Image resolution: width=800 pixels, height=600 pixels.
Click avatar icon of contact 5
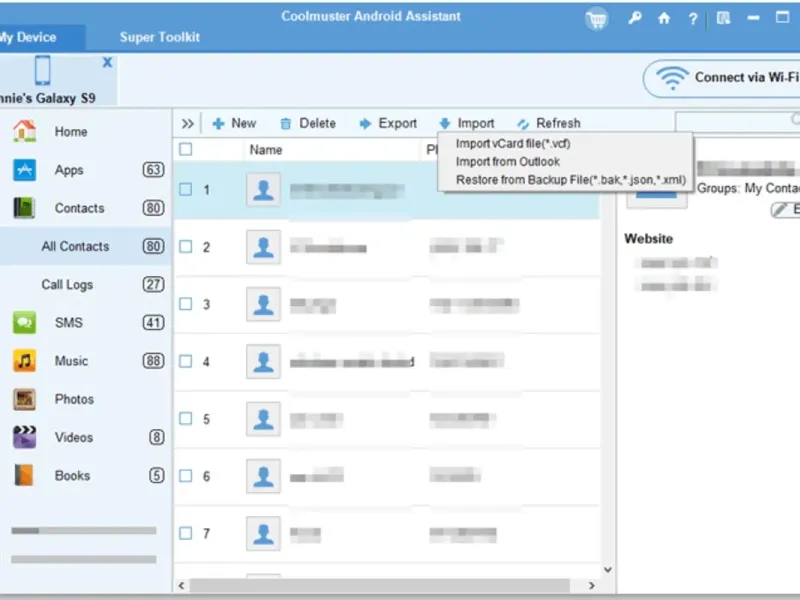coord(263,419)
